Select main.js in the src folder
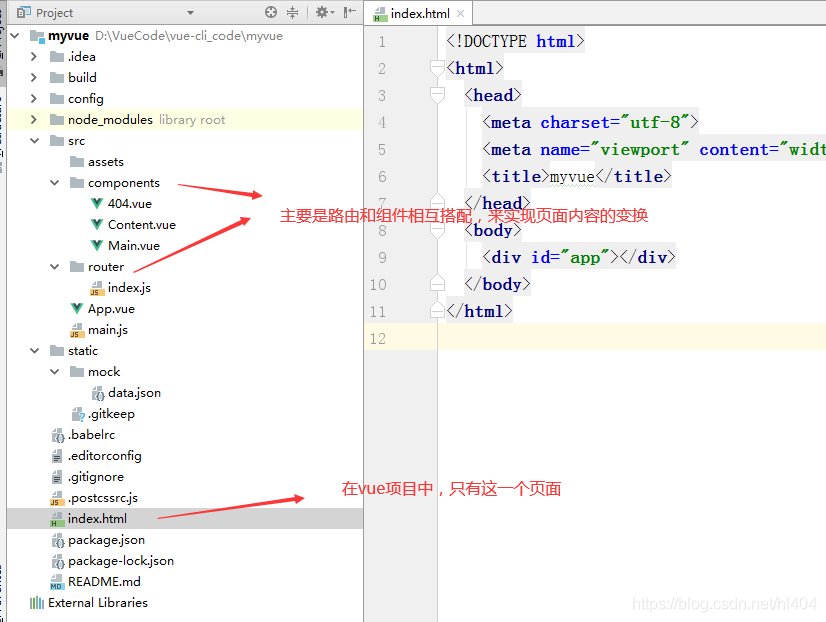Image resolution: width=826 pixels, height=622 pixels. 107,330
